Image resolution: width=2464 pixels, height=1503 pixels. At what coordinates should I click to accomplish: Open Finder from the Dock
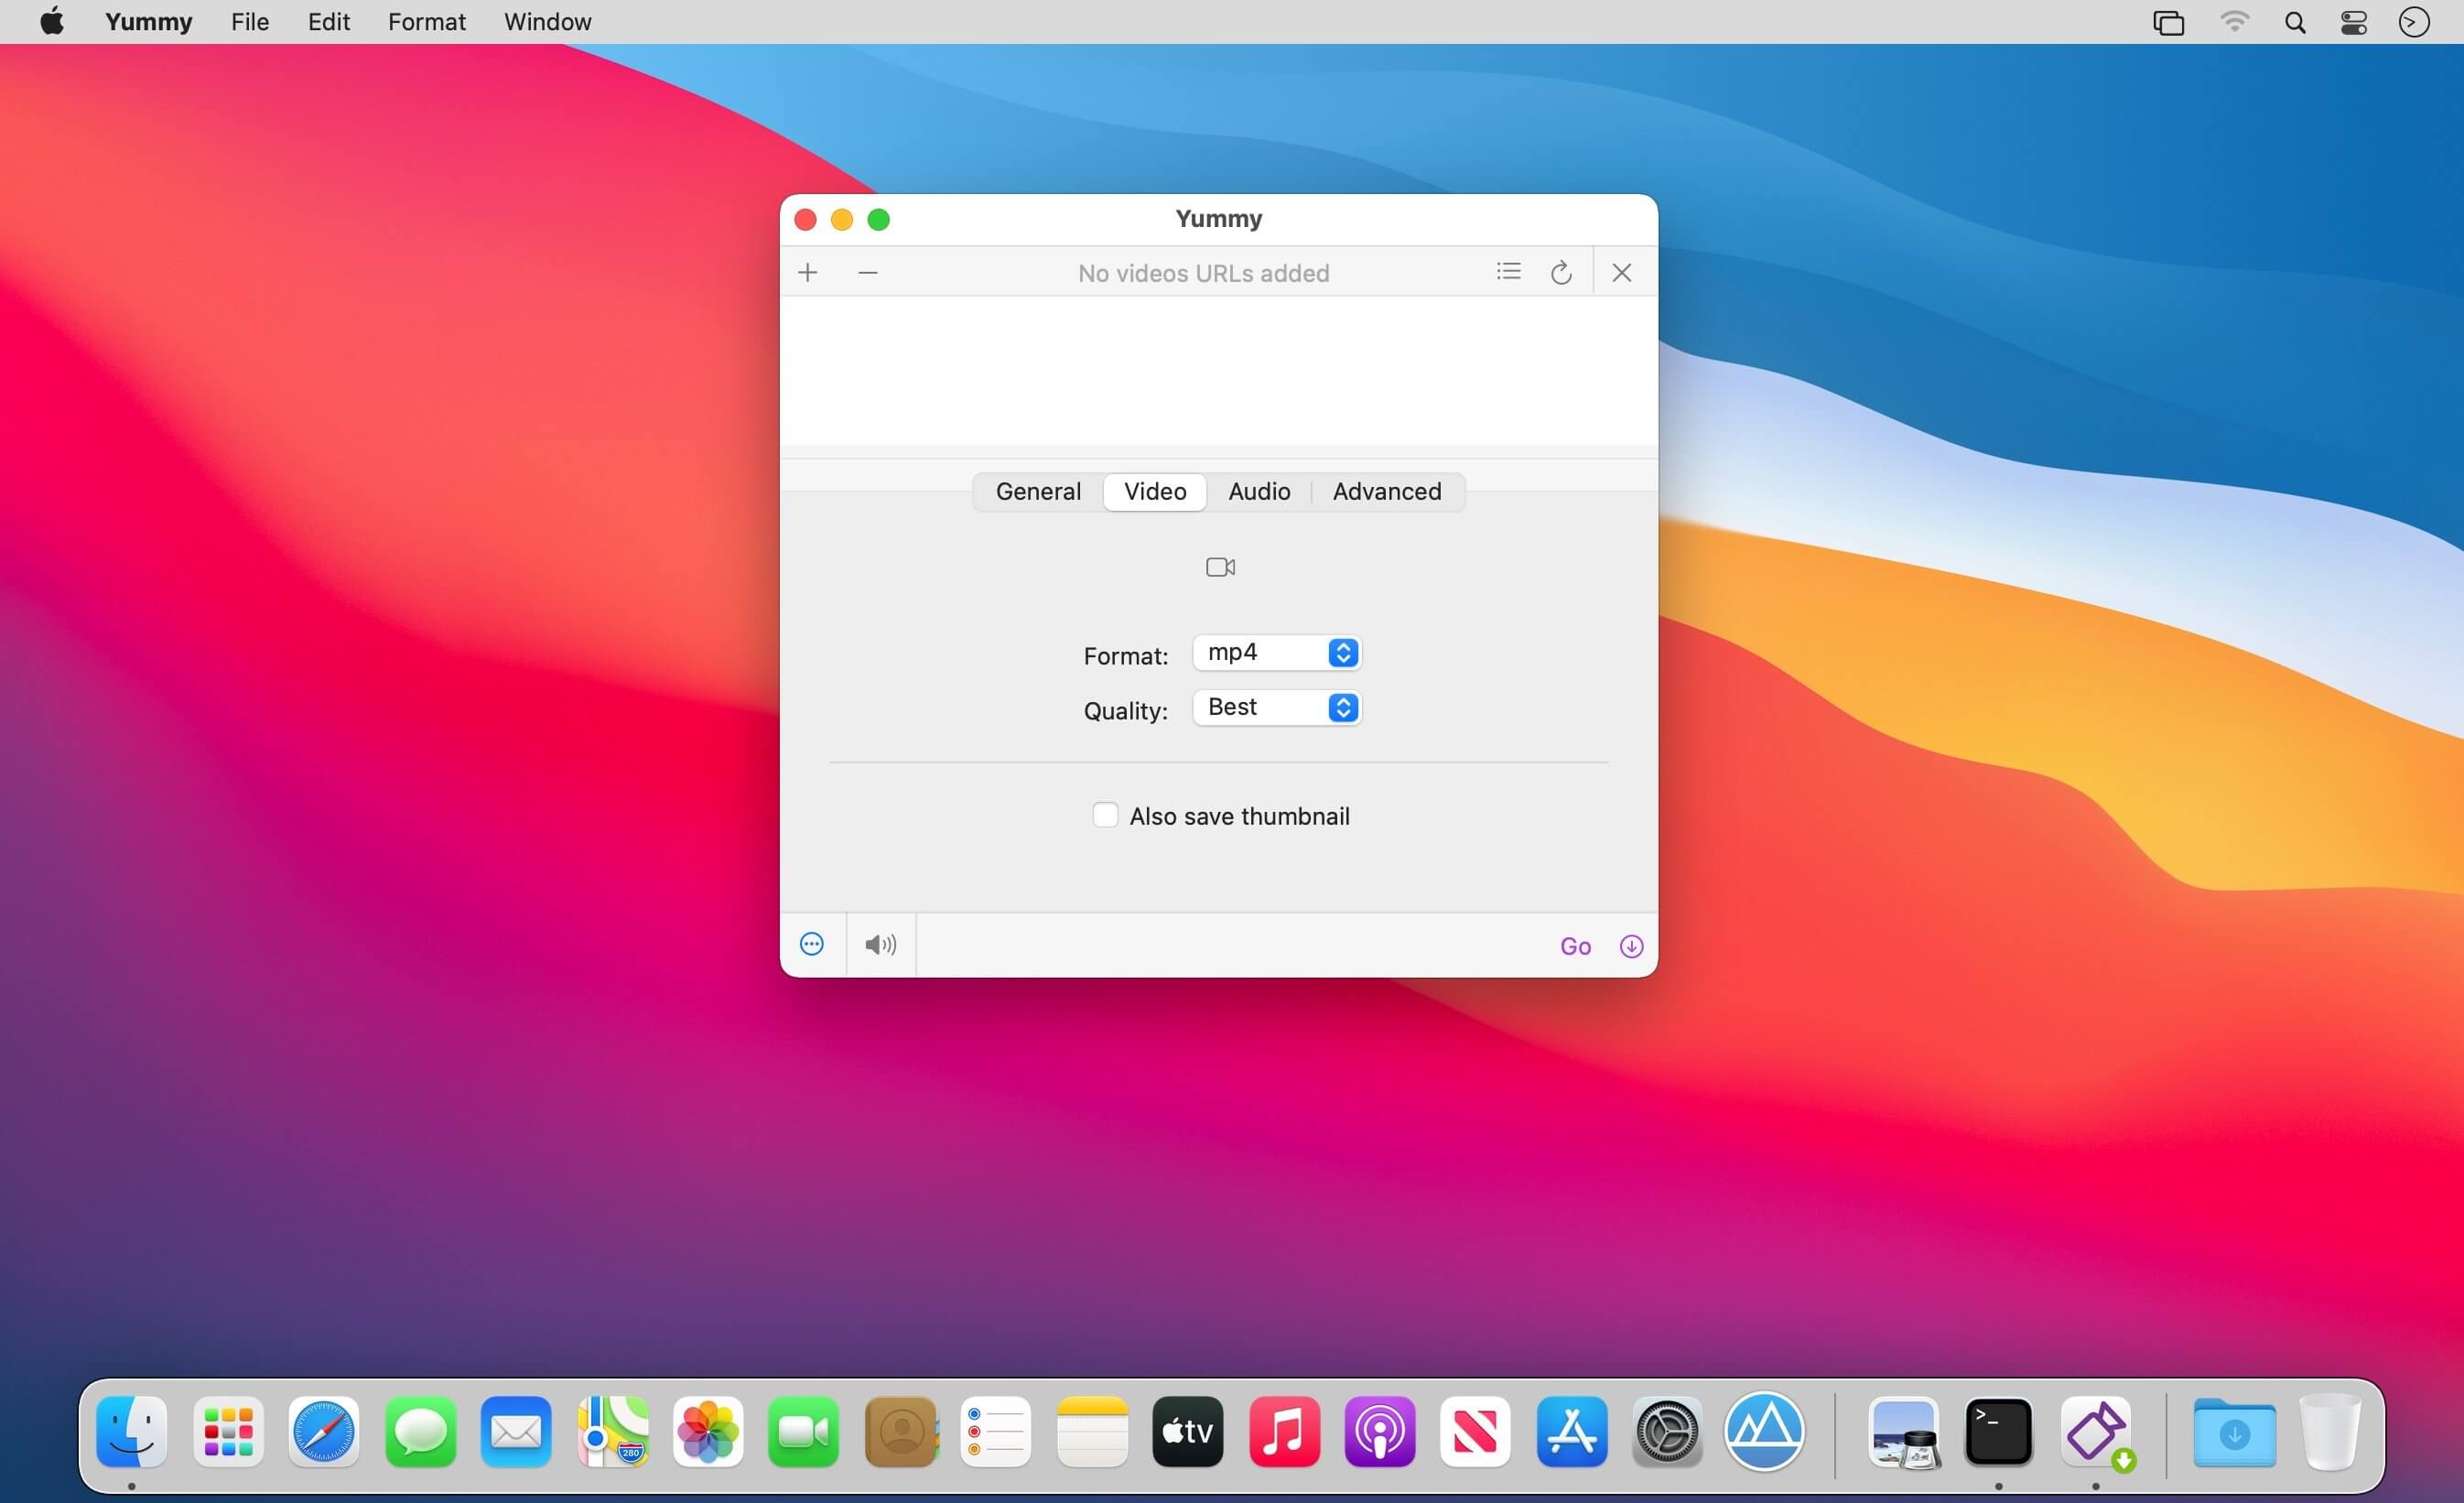[x=131, y=1431]
